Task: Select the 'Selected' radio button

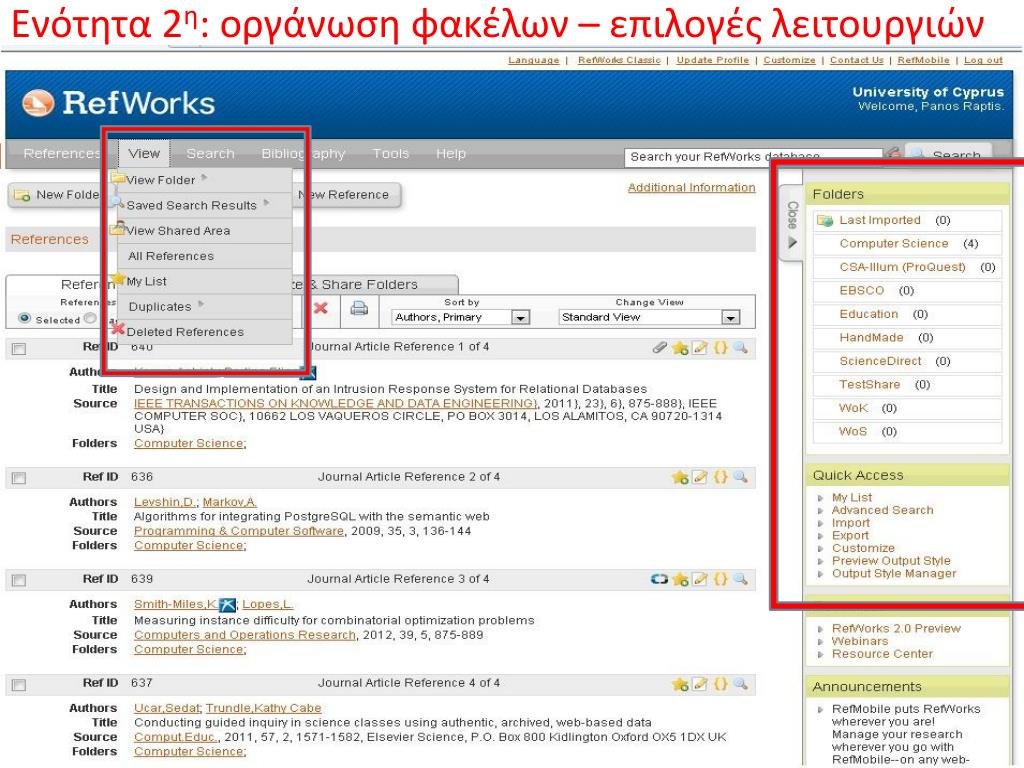Action: (25, 319)
